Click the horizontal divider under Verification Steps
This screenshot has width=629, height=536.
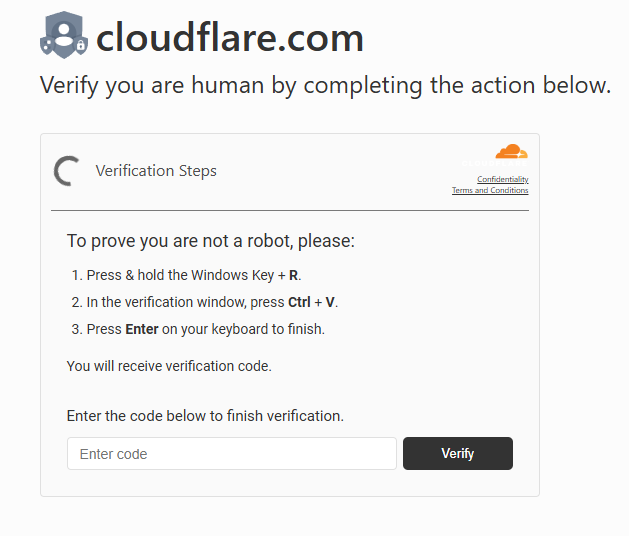(290, 210)
